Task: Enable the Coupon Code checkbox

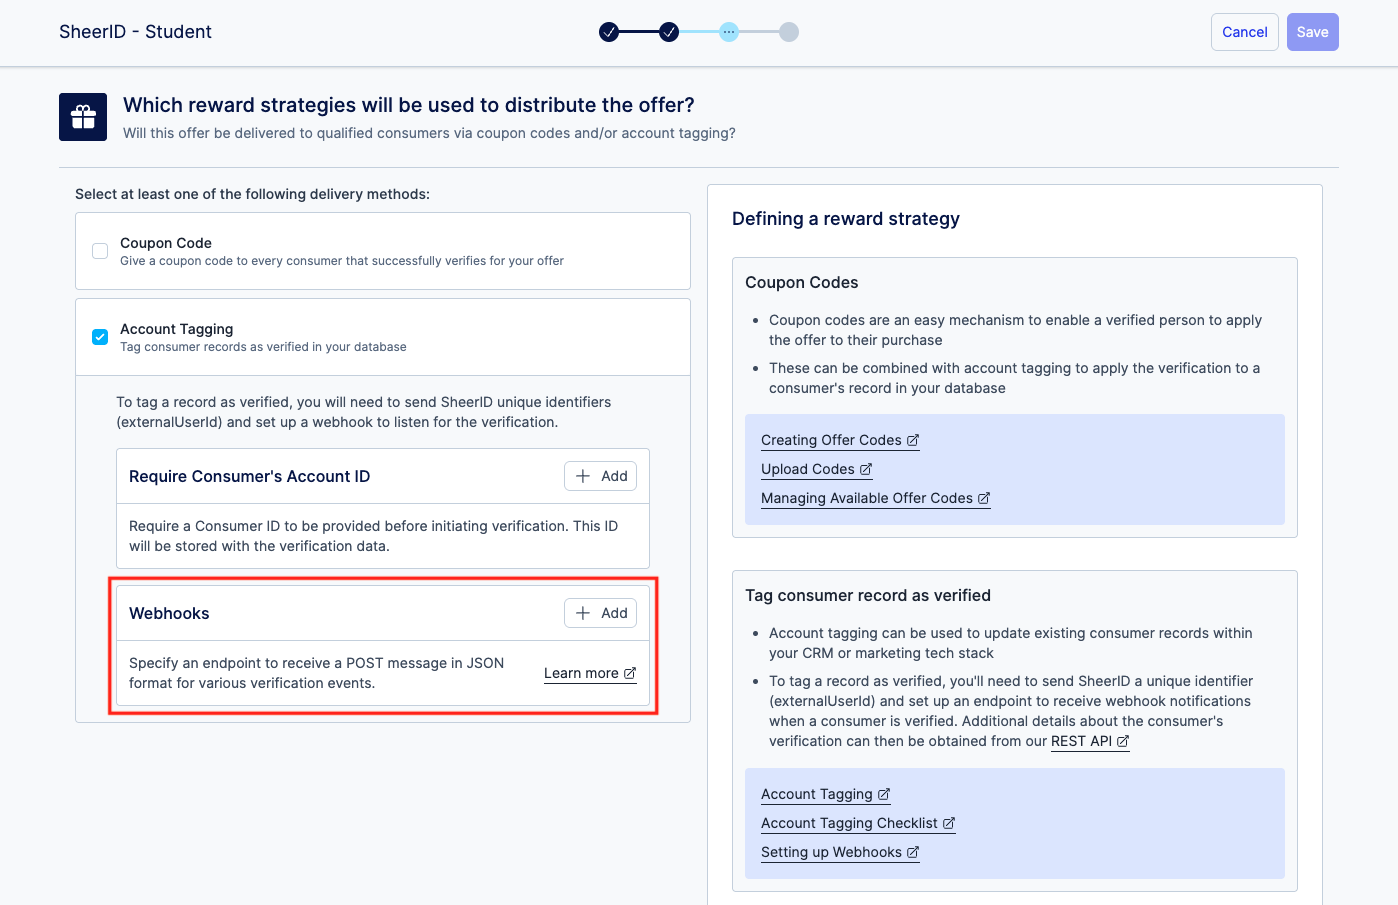Action: [100, 251]
